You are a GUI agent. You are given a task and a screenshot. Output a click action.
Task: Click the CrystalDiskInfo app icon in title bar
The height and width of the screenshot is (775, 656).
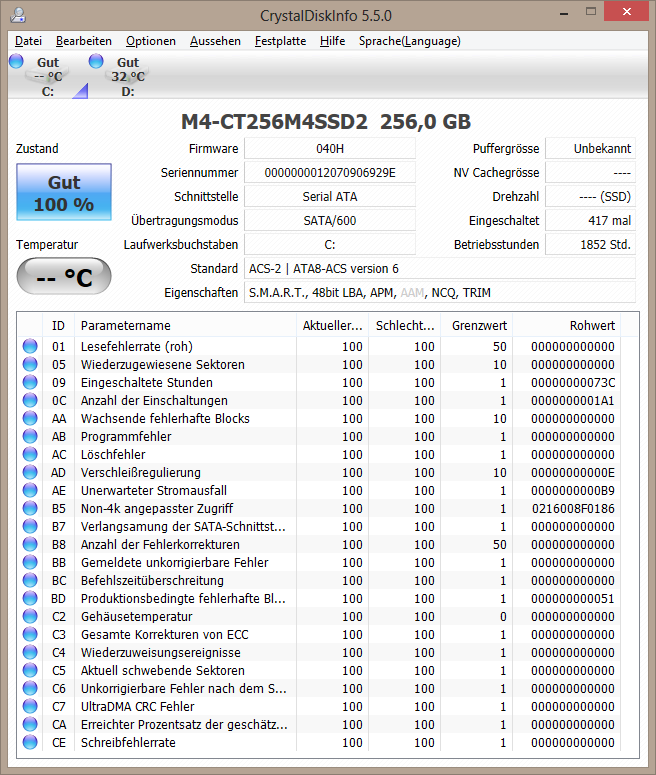18,15
